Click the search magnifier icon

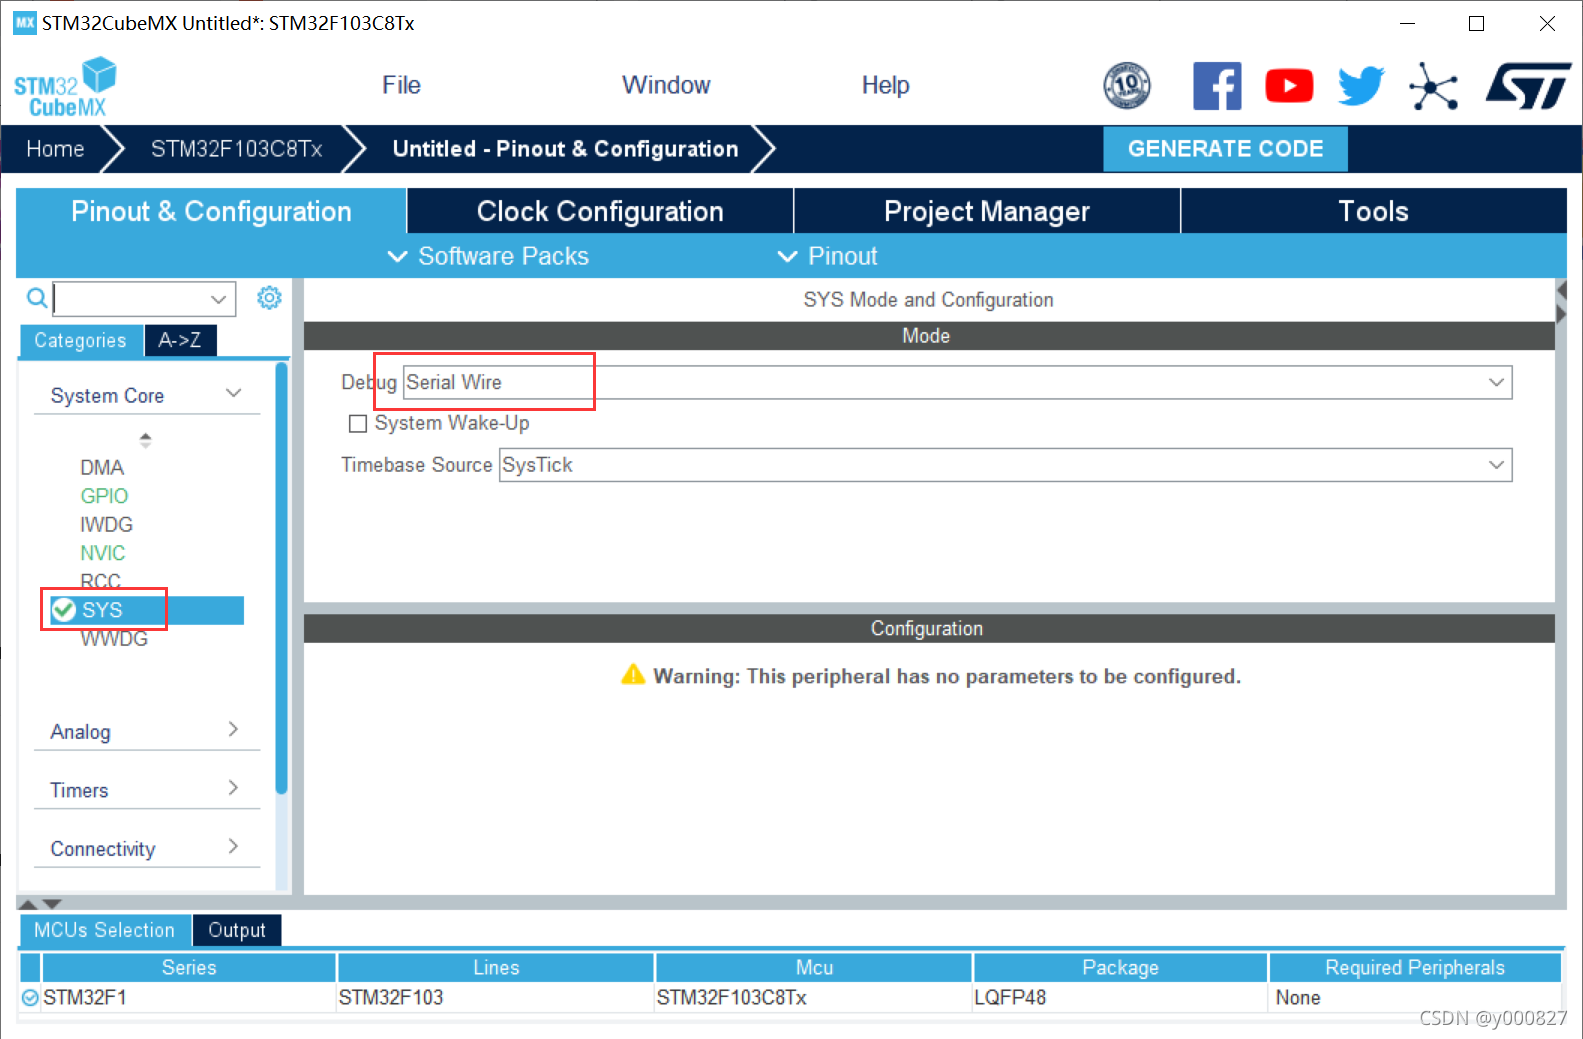[36, 298]
